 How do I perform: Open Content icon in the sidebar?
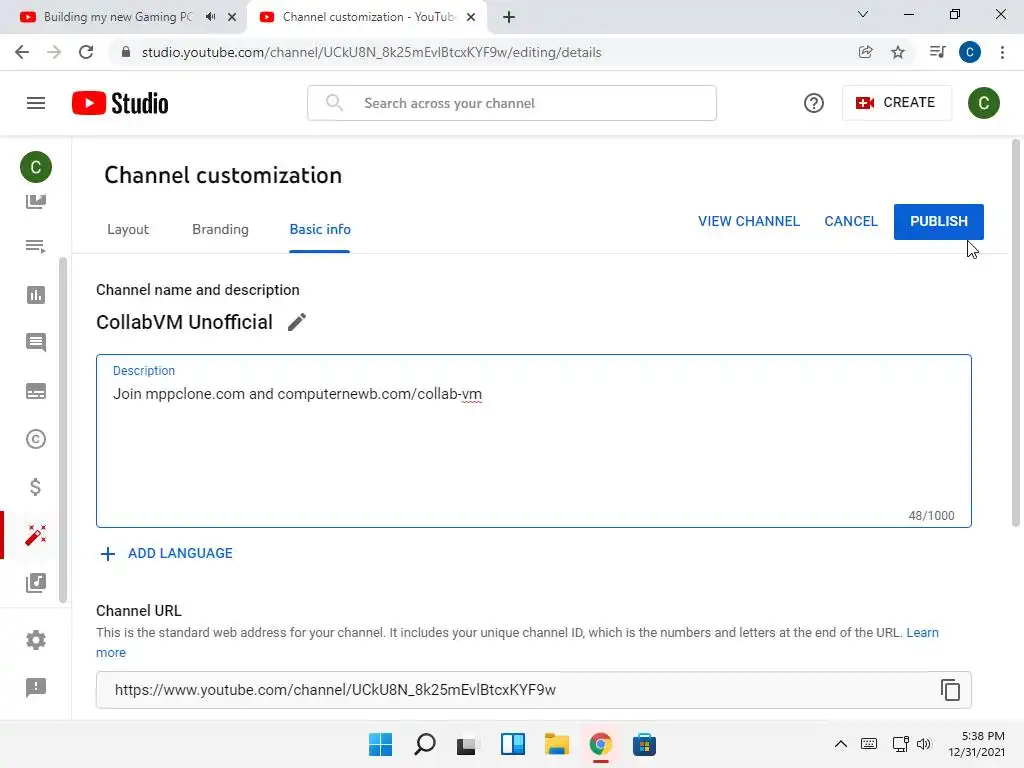pyautogui.click(x=36, y=201)
